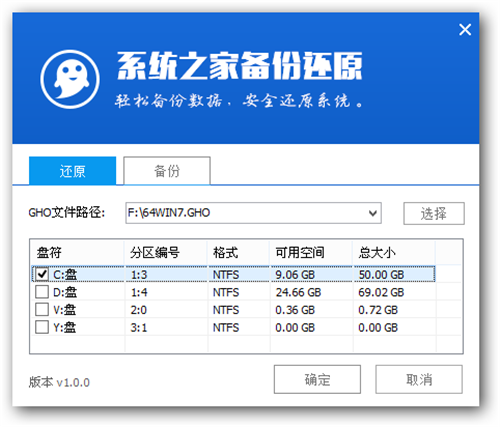Click the ghost logo icon
500x427 pixels.
(70, 79)
